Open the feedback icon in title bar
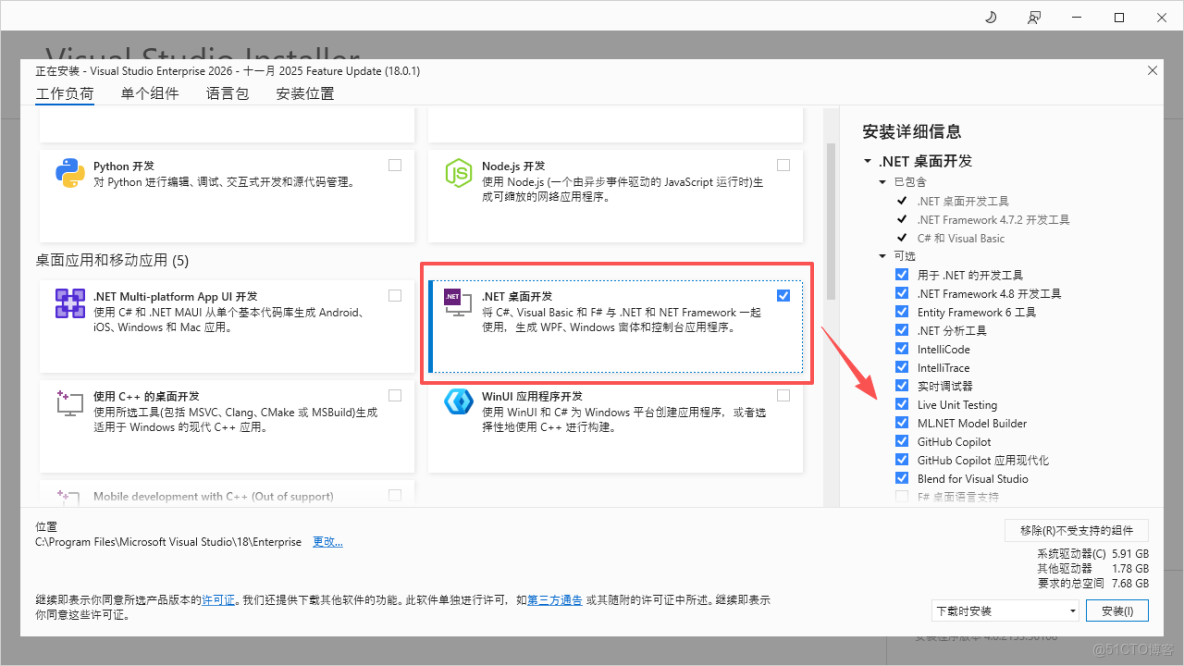 coord(1035,17)
